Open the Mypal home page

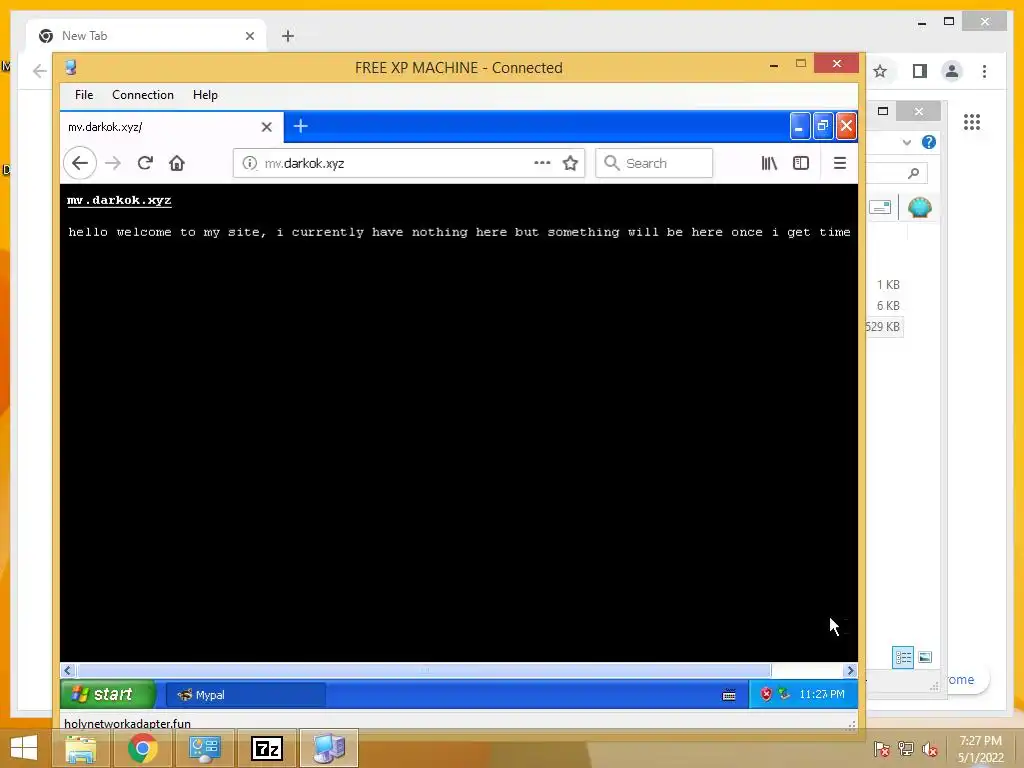pos(177,163)
